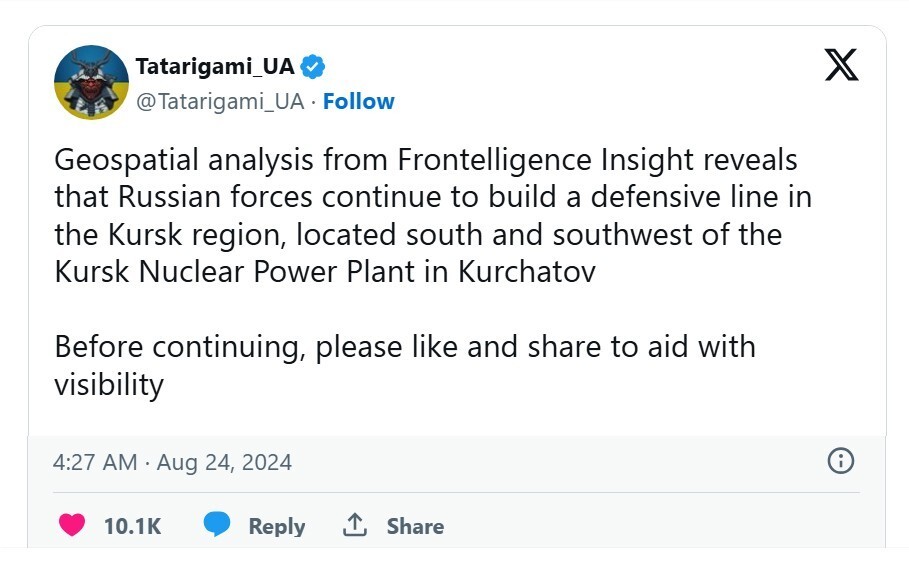Click the X logo in the tweet corner
Image resolution: width=909 pixels, height=576 pixels.
841,66
